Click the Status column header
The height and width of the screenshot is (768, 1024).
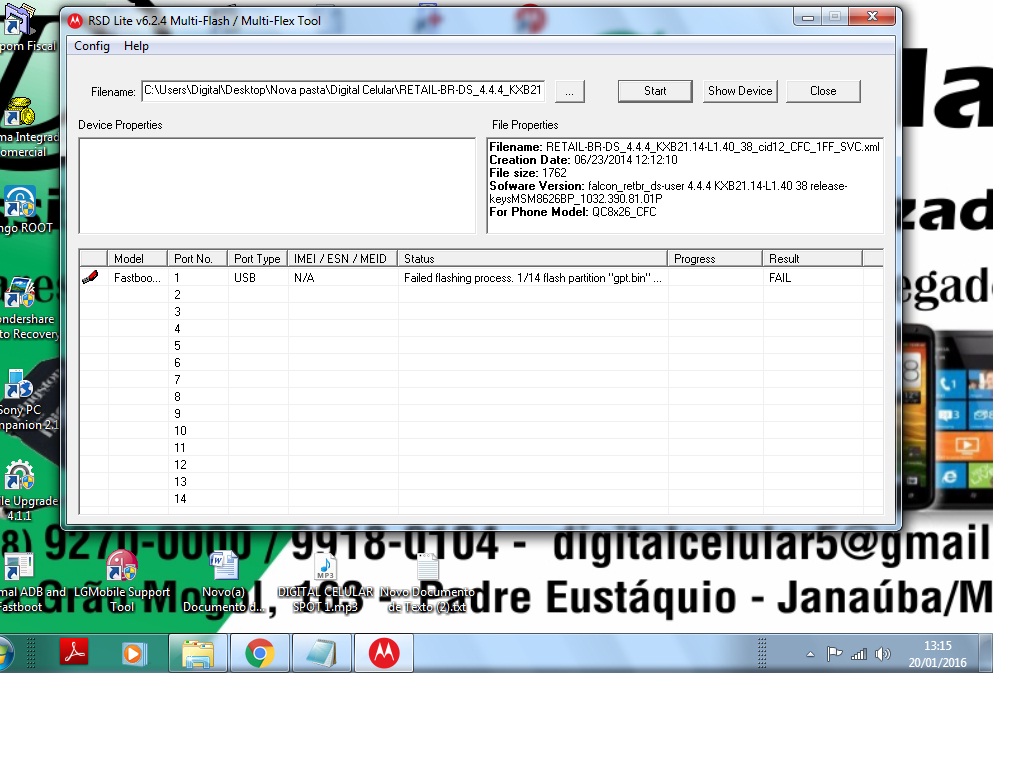(x=533, y=259)
